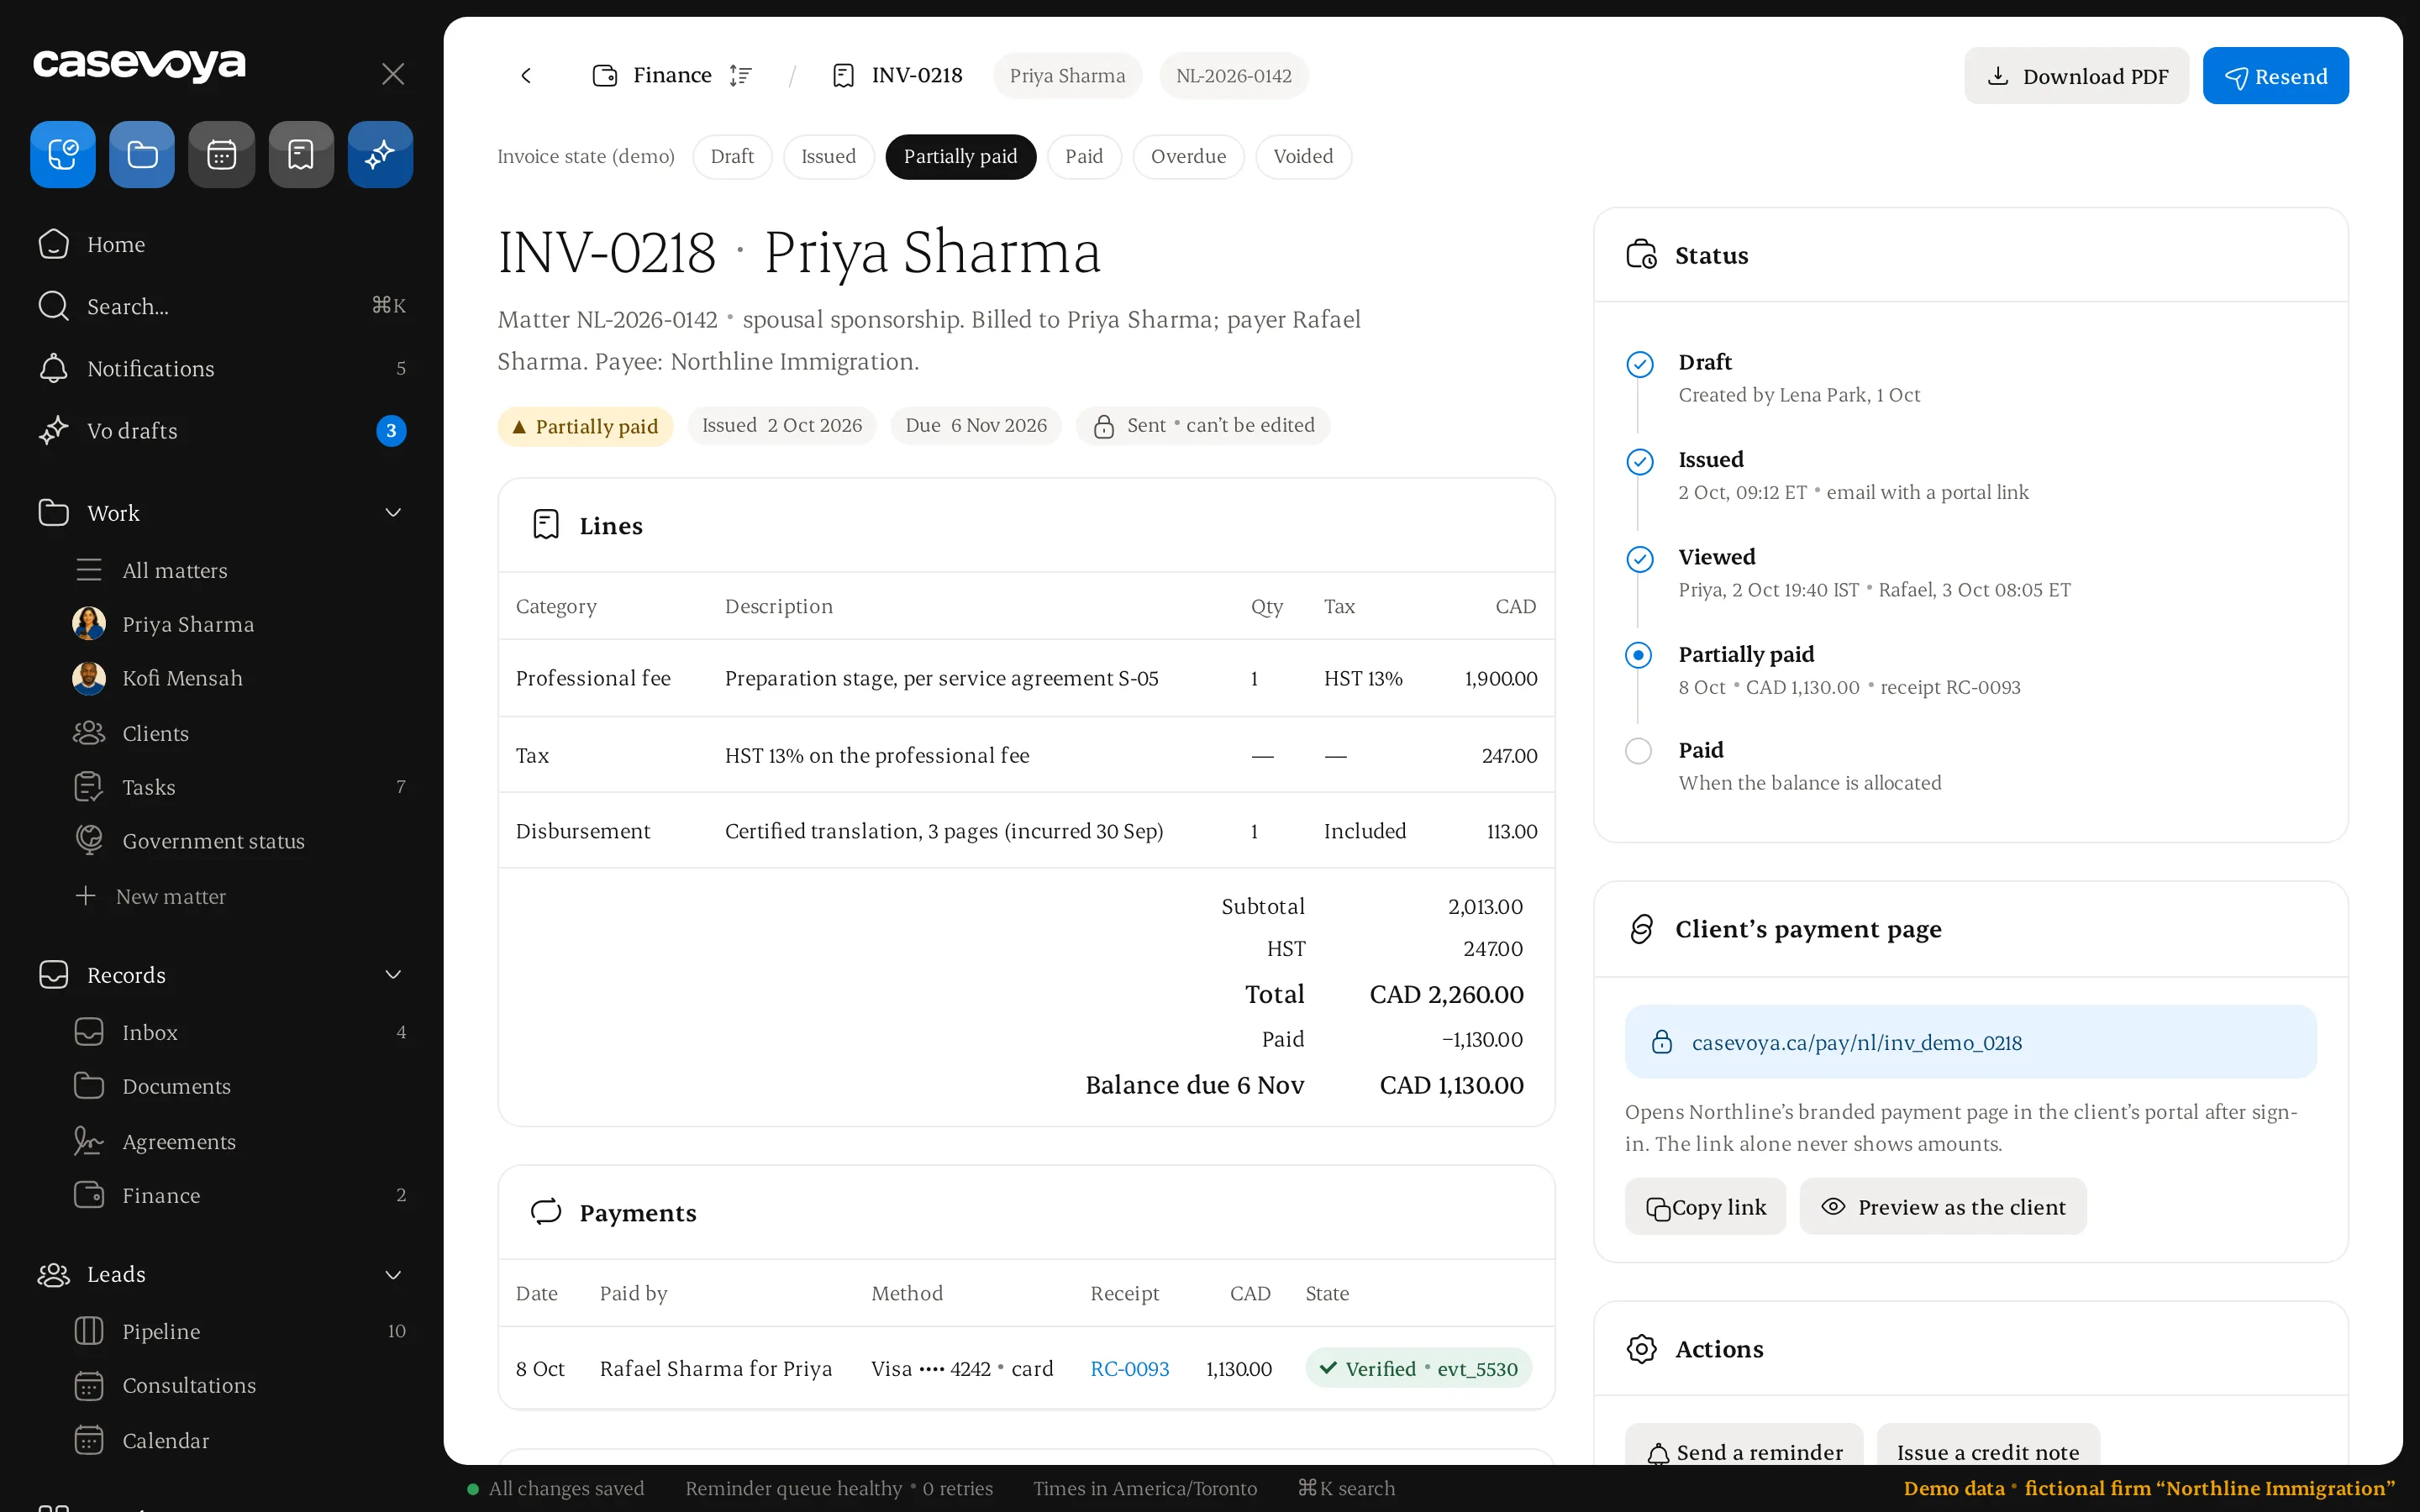Select the Paid invoice state
Image resolution: width=2420 pixels, height=1512 pixels.
pos(1084,156)
